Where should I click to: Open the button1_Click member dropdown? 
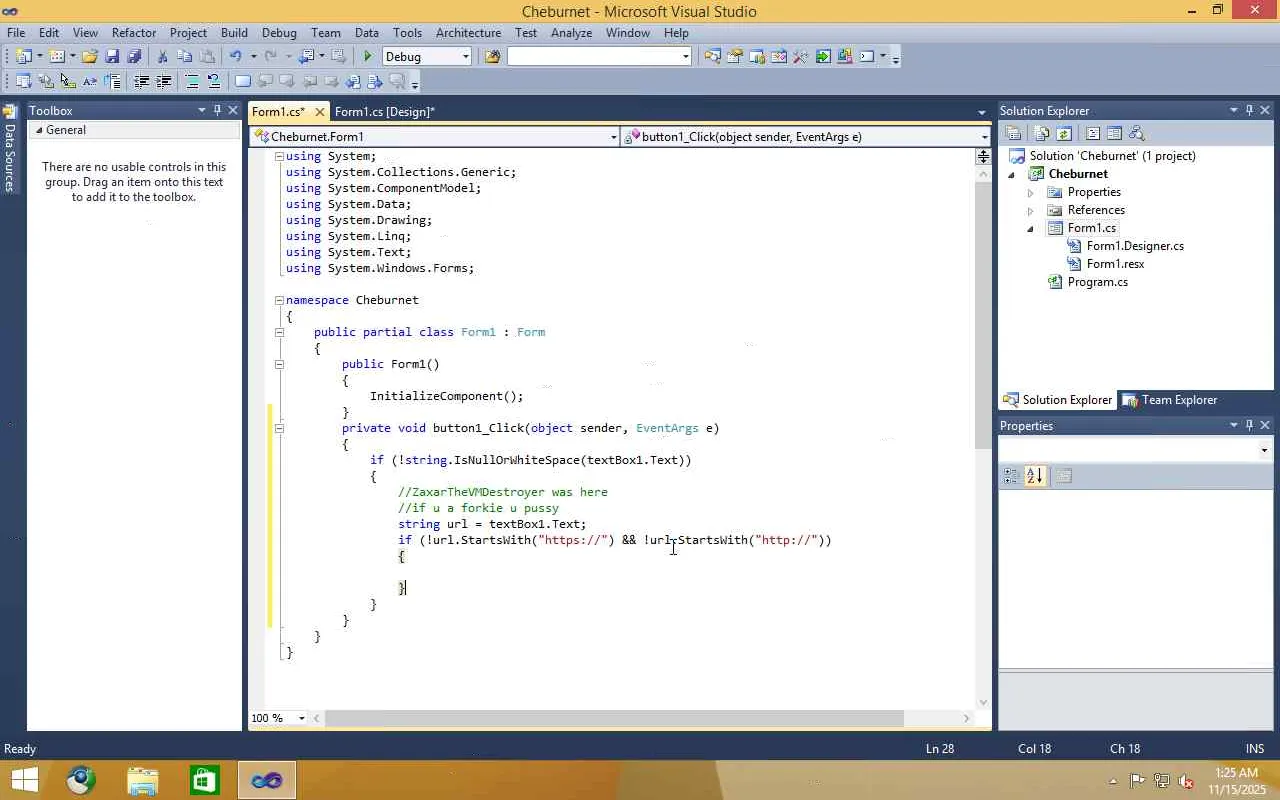pyautogui.click(x=984, y=137)
